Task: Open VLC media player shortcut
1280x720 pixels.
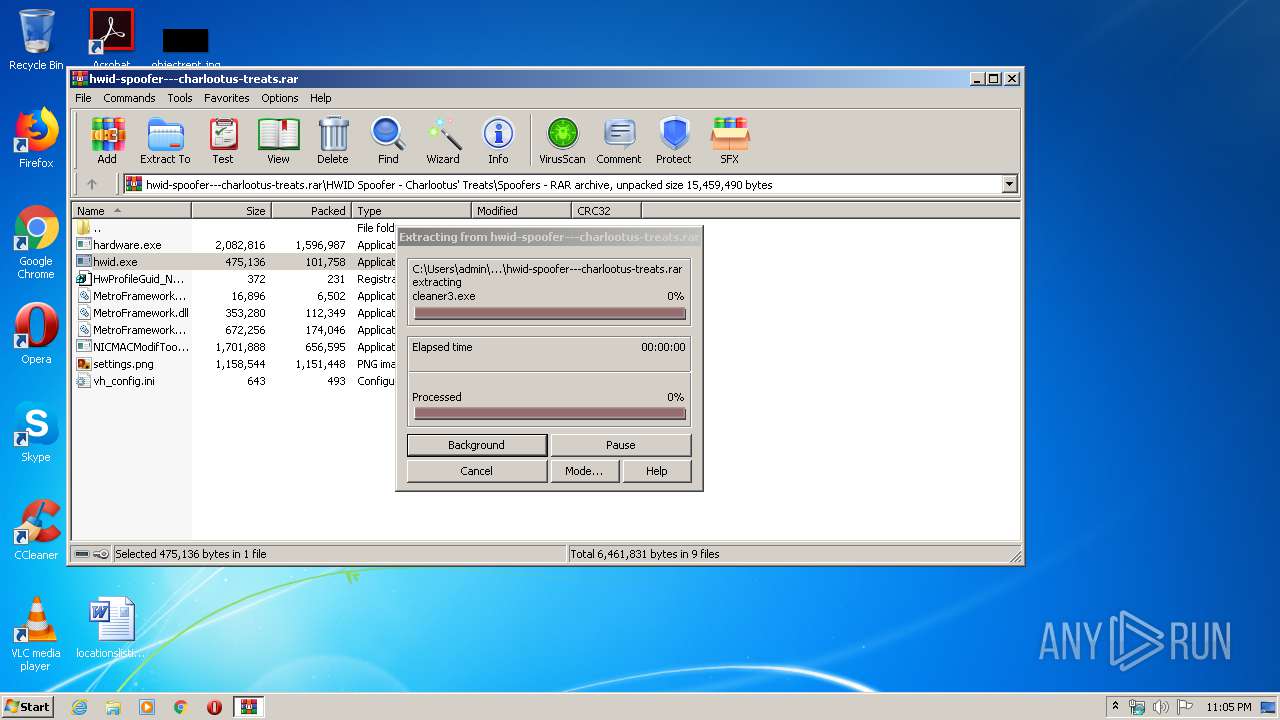Action: 36,634
